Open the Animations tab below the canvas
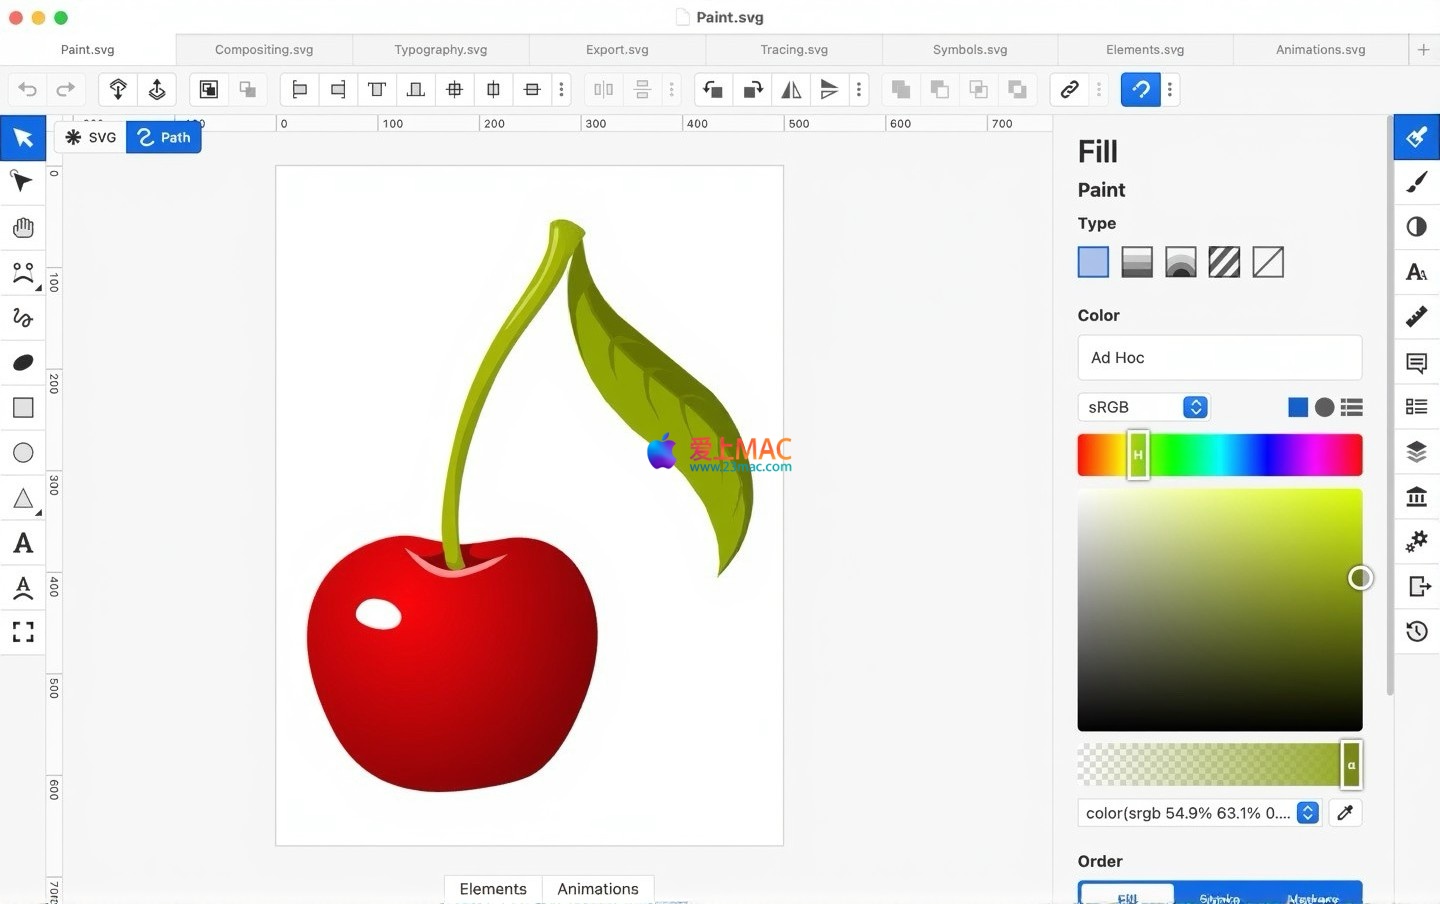Viewport: 1440px width, 904px height. pyautogui.click(x=597, y=888)
